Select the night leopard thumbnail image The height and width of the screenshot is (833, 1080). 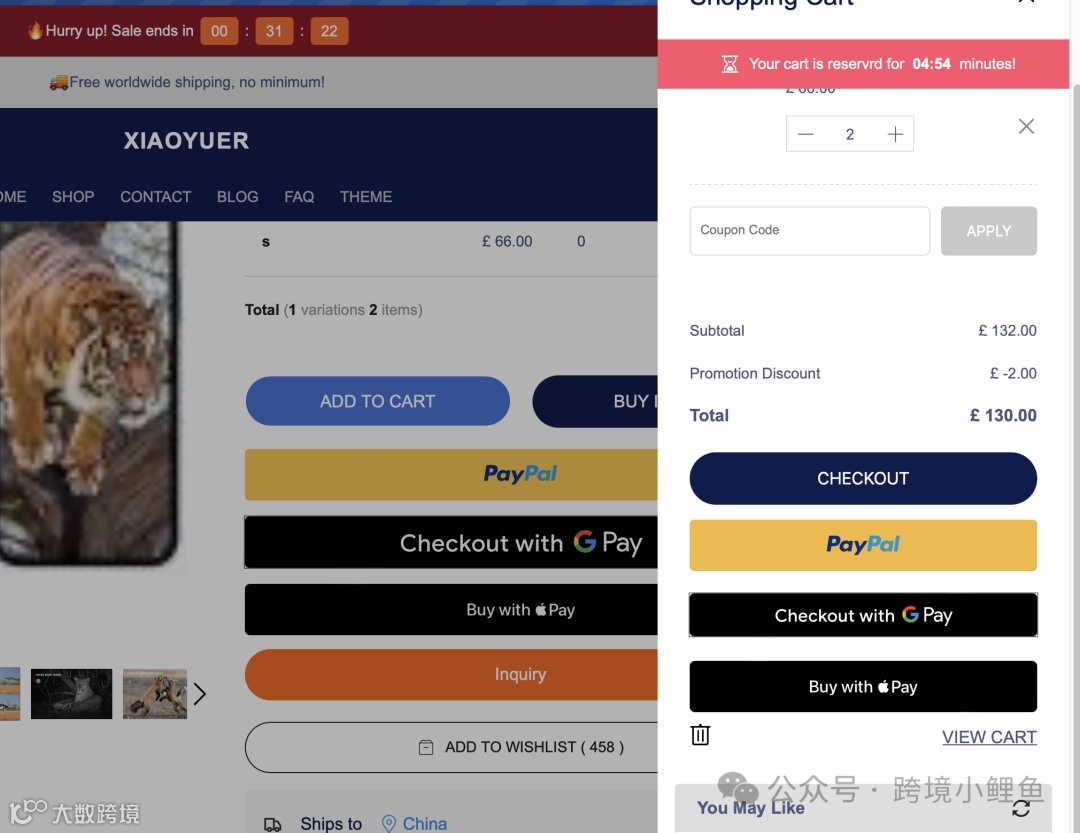point(72,694)
